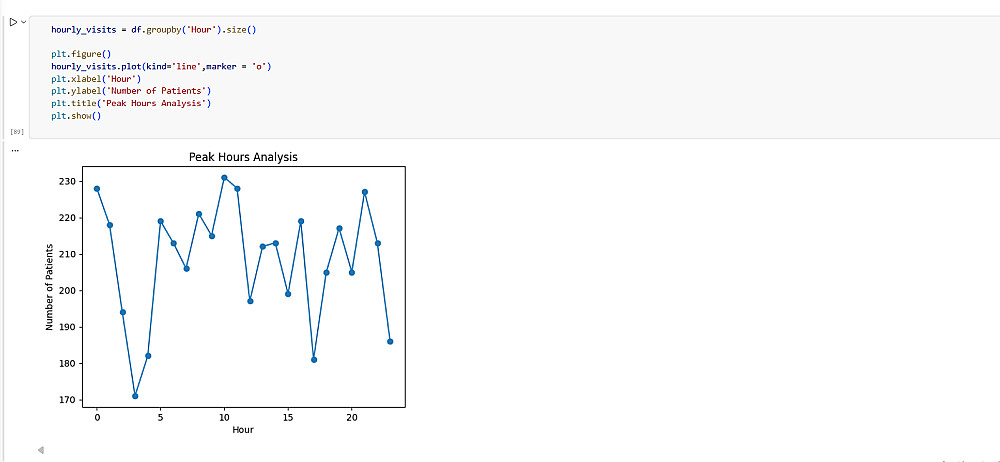Click the Hour x-axis label below chart

coord(243,430)
